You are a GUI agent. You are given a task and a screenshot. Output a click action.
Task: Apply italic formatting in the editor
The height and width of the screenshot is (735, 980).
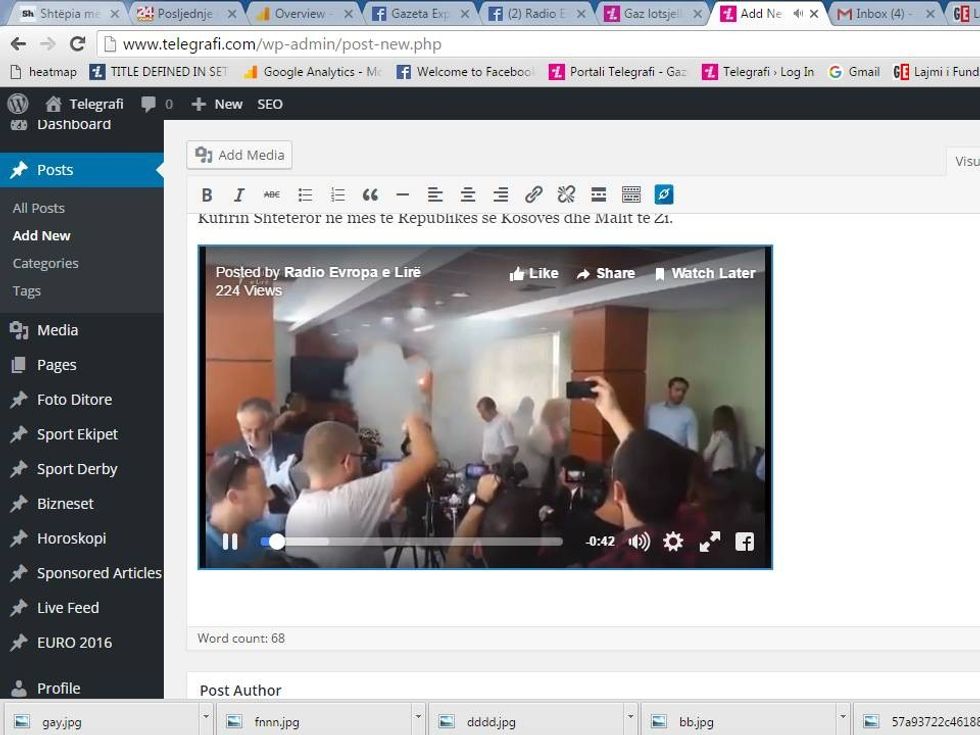click(239, 195)
